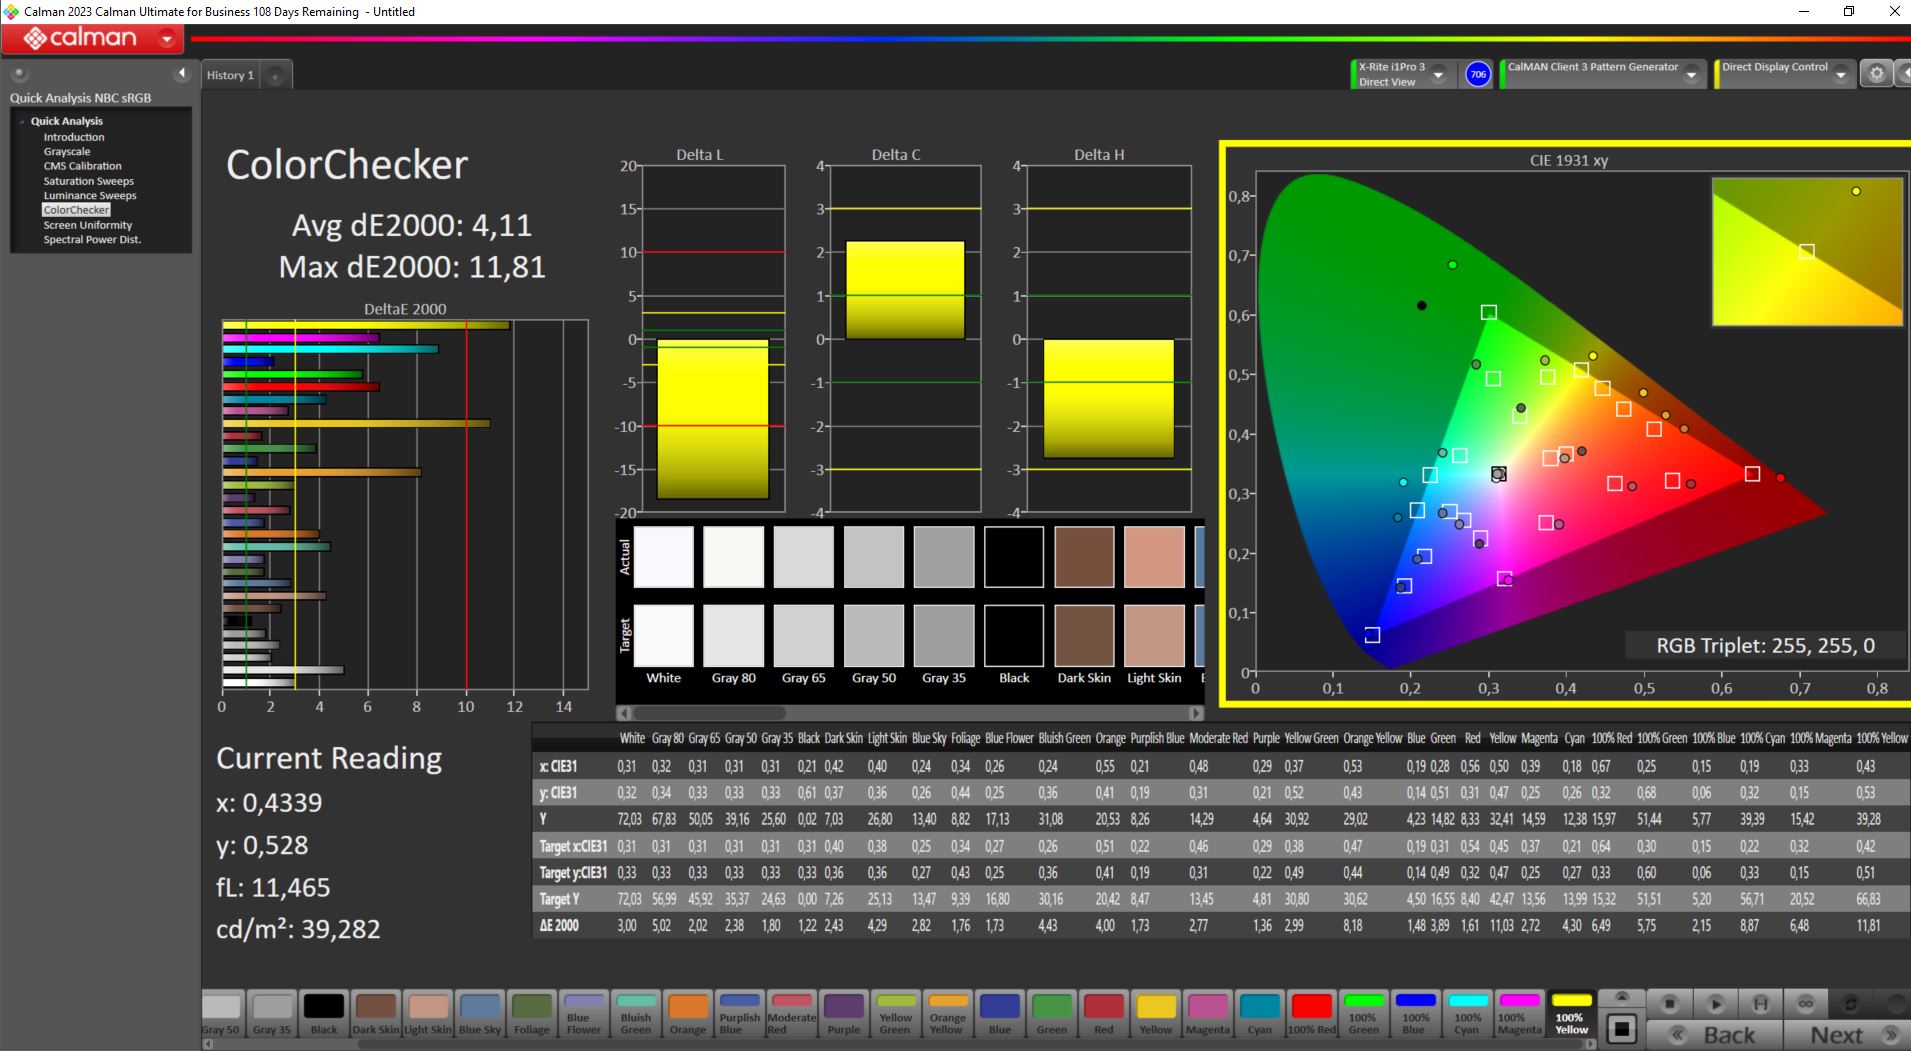Click the infinity continuous read icon
Screen dimensions: 1911x1051
tap(1805, 1003)
